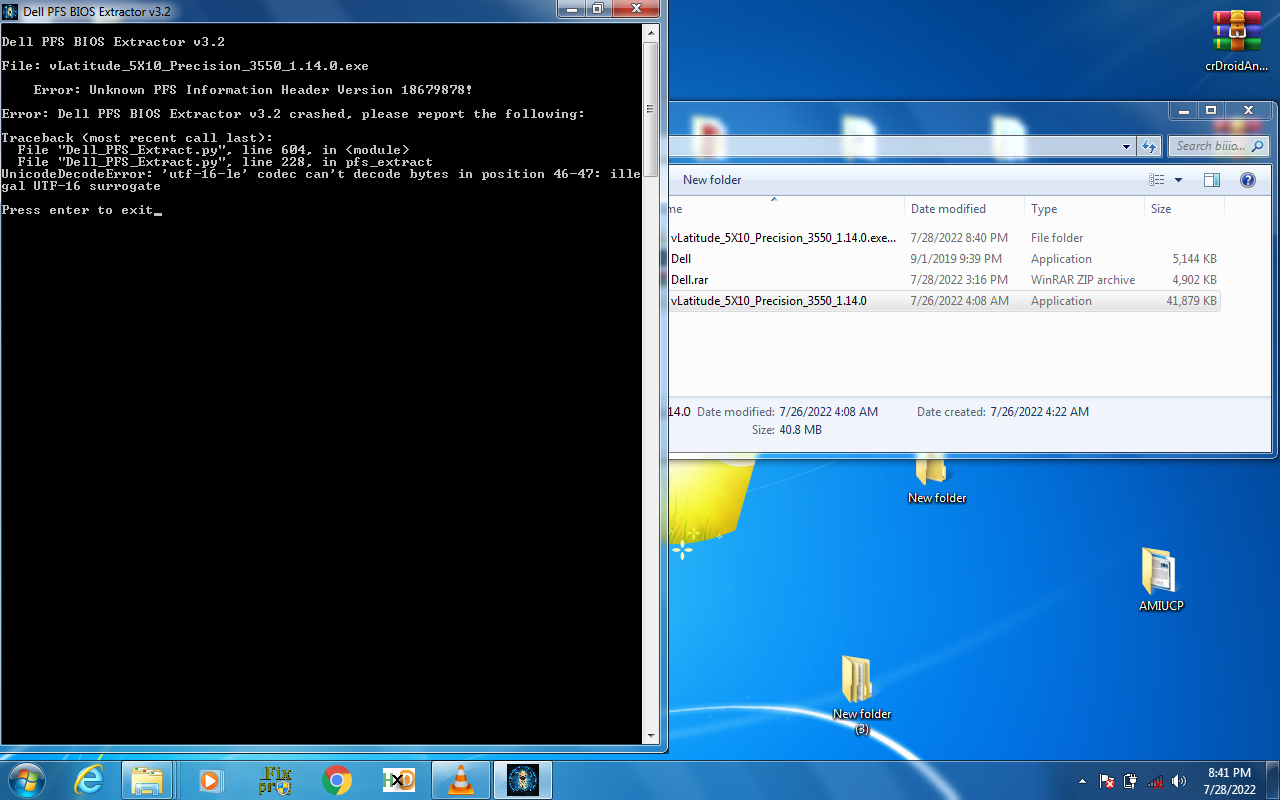Open the clock showing 8:41 PM
1280x800 pixels.
pos(1229,781)
